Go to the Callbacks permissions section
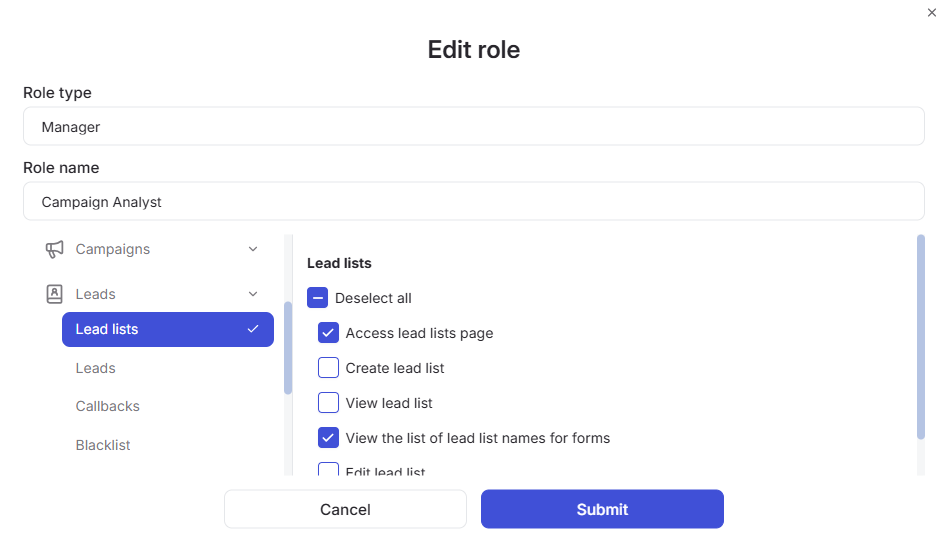This screenshot has width=945, height=543. (107, 406)
